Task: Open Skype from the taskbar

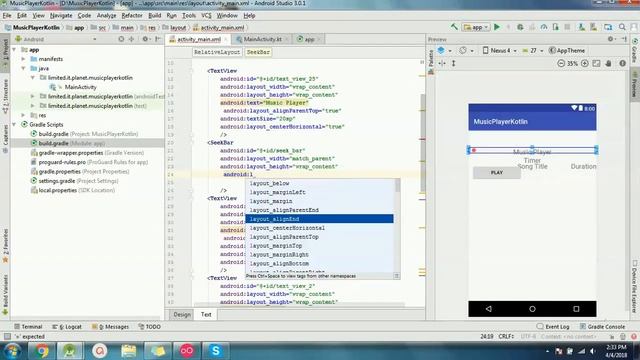Action: pyautogui.click(x=216, y=351)
